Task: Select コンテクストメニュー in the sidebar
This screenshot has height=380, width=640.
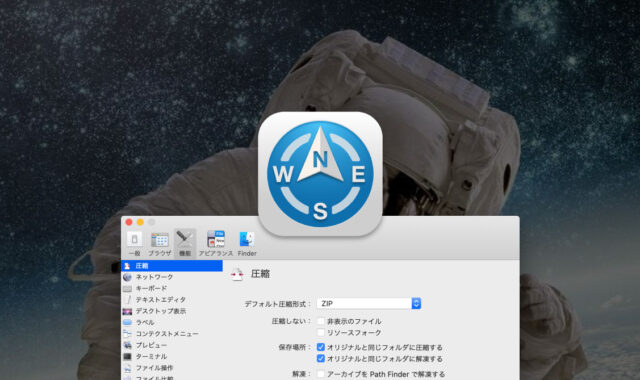Action: 172,334
